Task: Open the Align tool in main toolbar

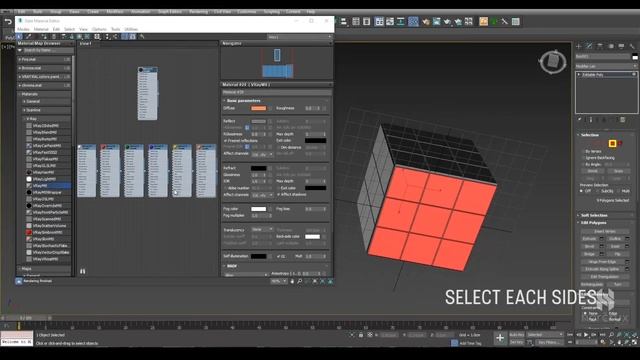Action: click(x=344, y=22)
